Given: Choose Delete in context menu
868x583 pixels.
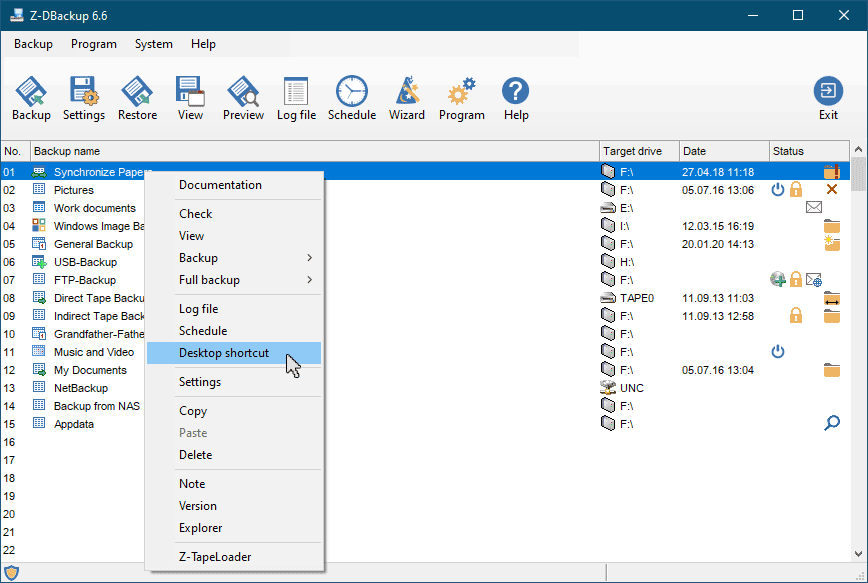Looking at the screenshot, I should coord(234,455).
